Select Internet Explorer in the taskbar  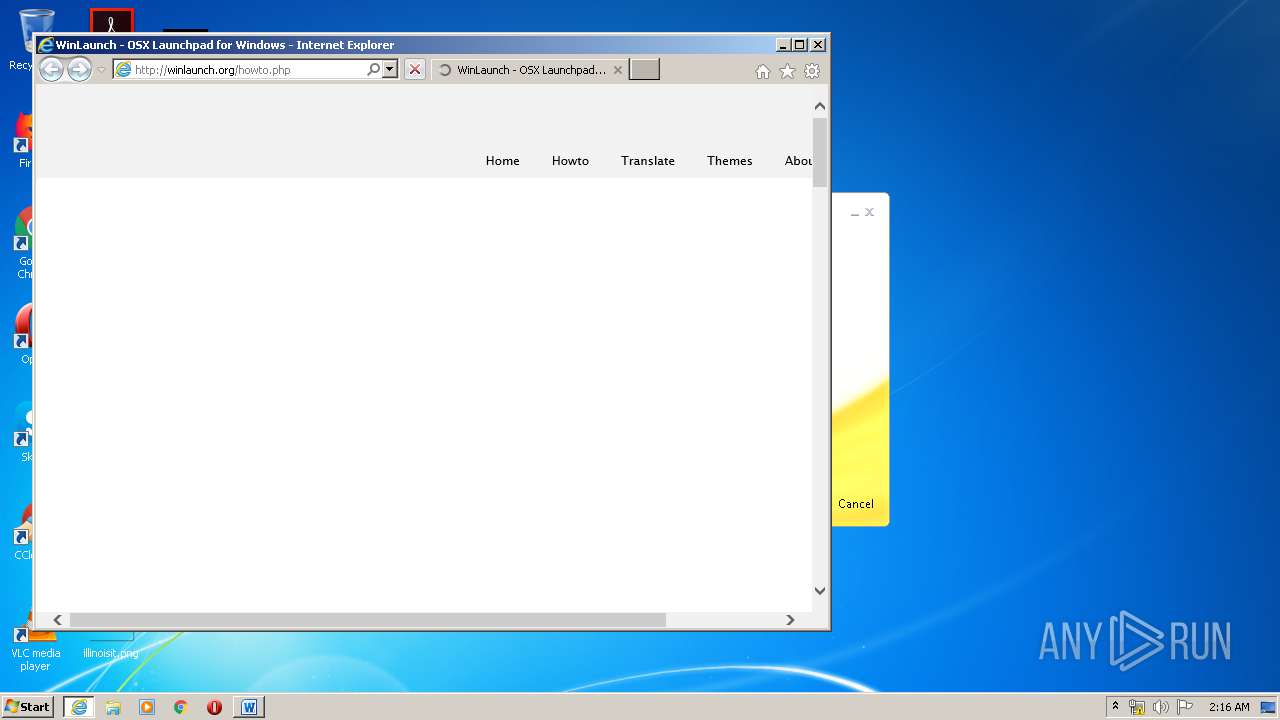click(x=79, y=707)
